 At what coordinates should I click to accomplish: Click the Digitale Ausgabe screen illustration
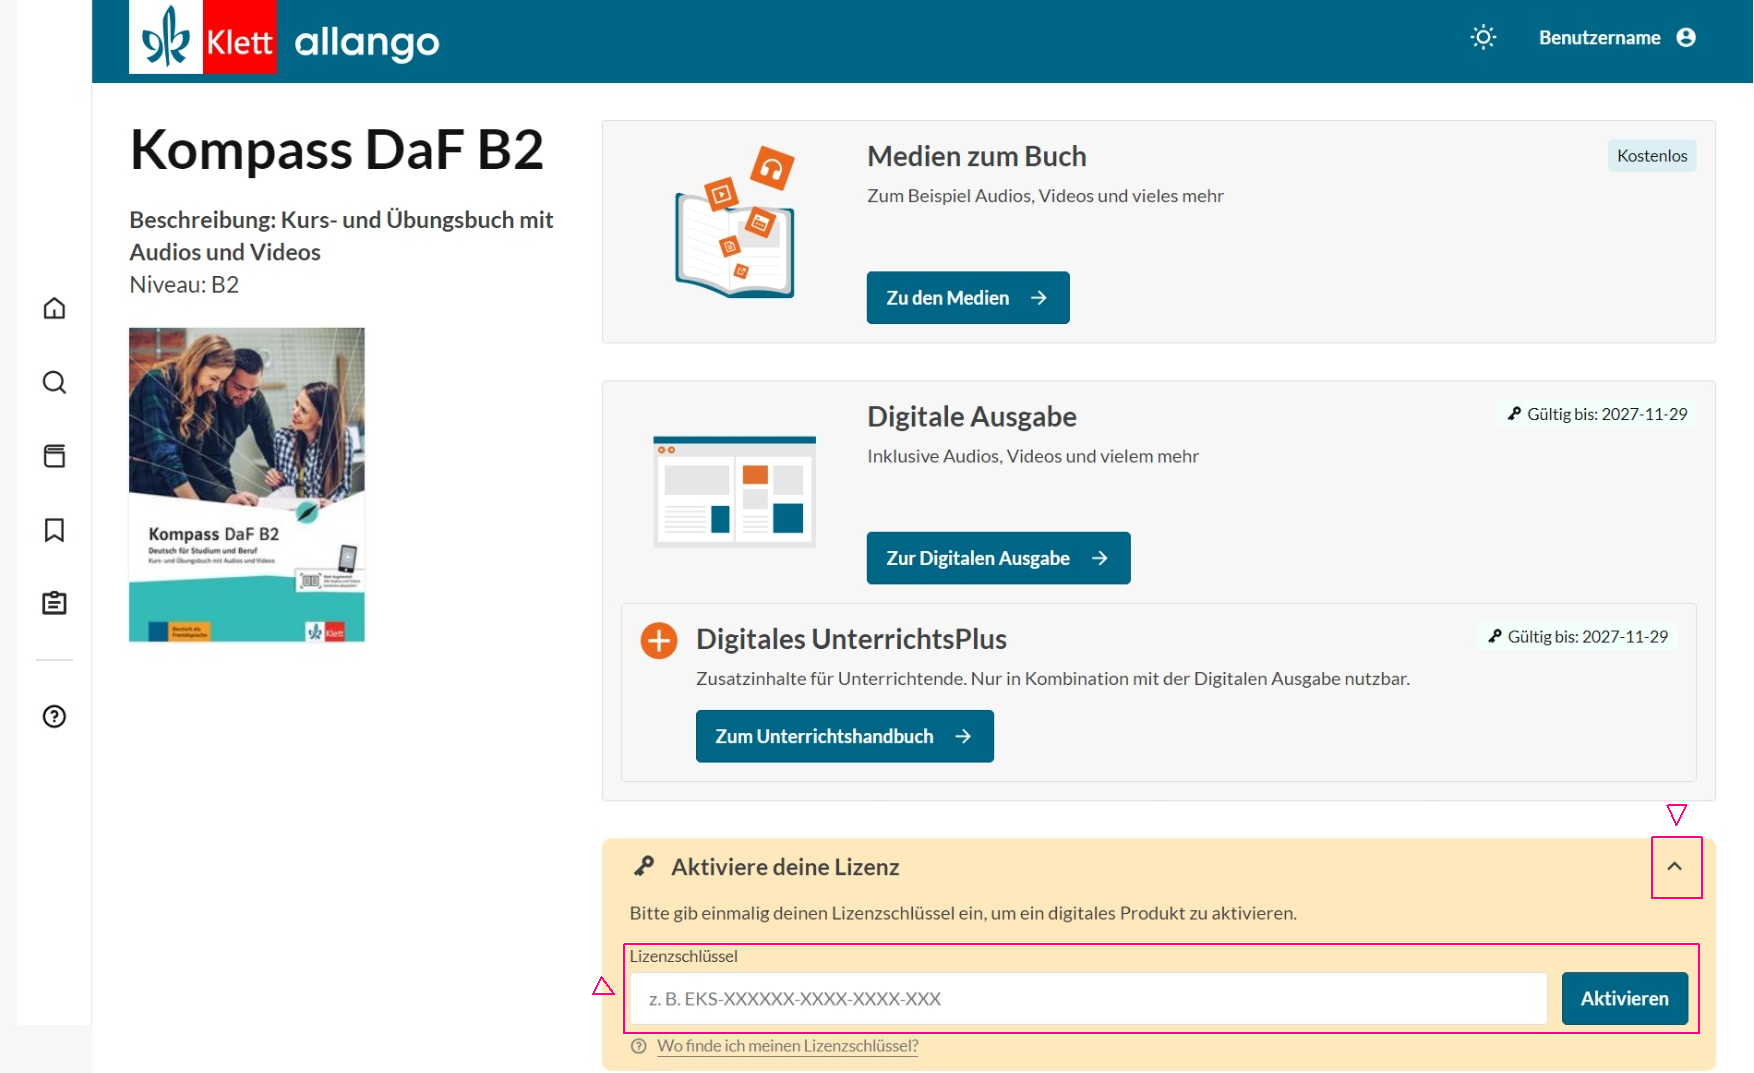(734, 492)
